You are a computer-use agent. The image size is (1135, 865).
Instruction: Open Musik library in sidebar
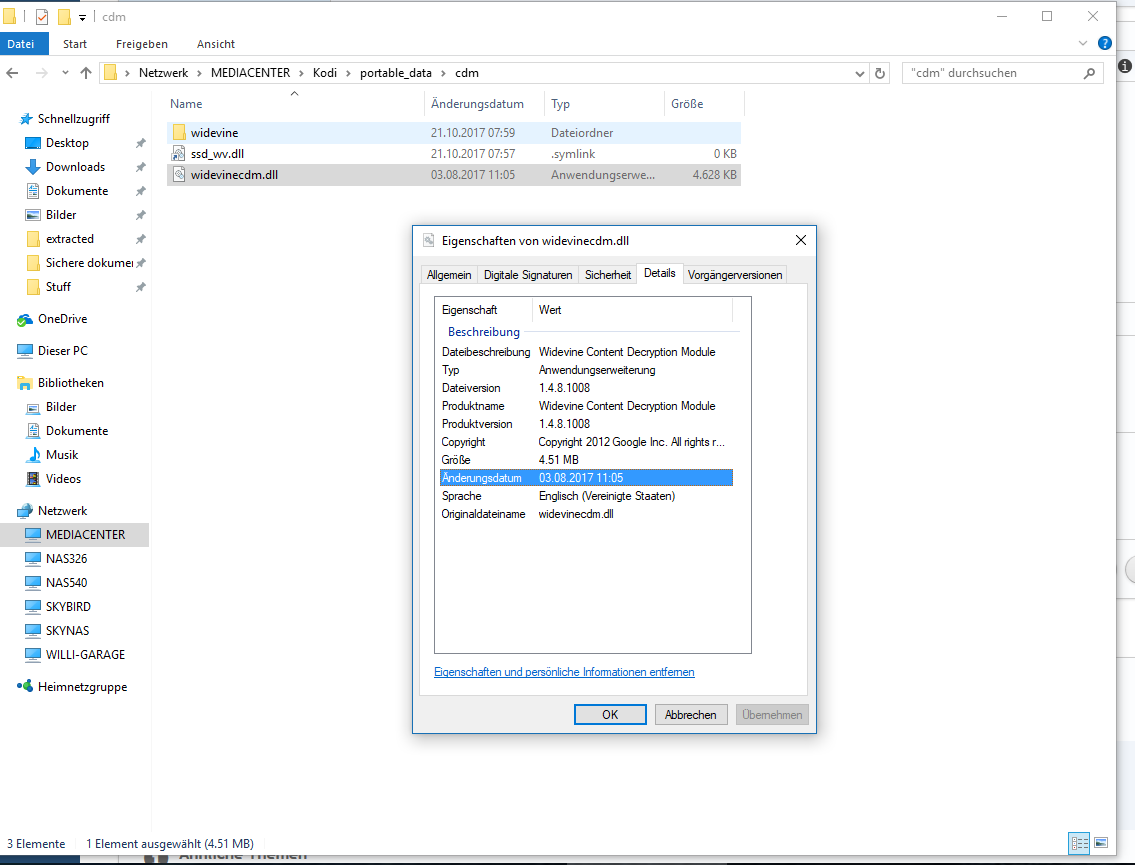[x=62, y=455]
